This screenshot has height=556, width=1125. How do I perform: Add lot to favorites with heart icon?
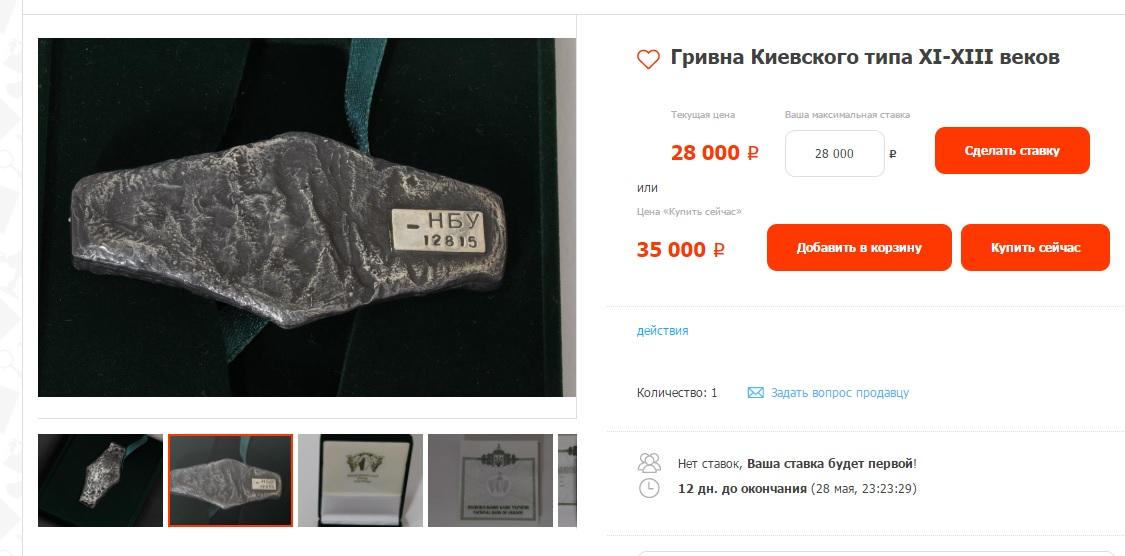(x=648, y=59)
